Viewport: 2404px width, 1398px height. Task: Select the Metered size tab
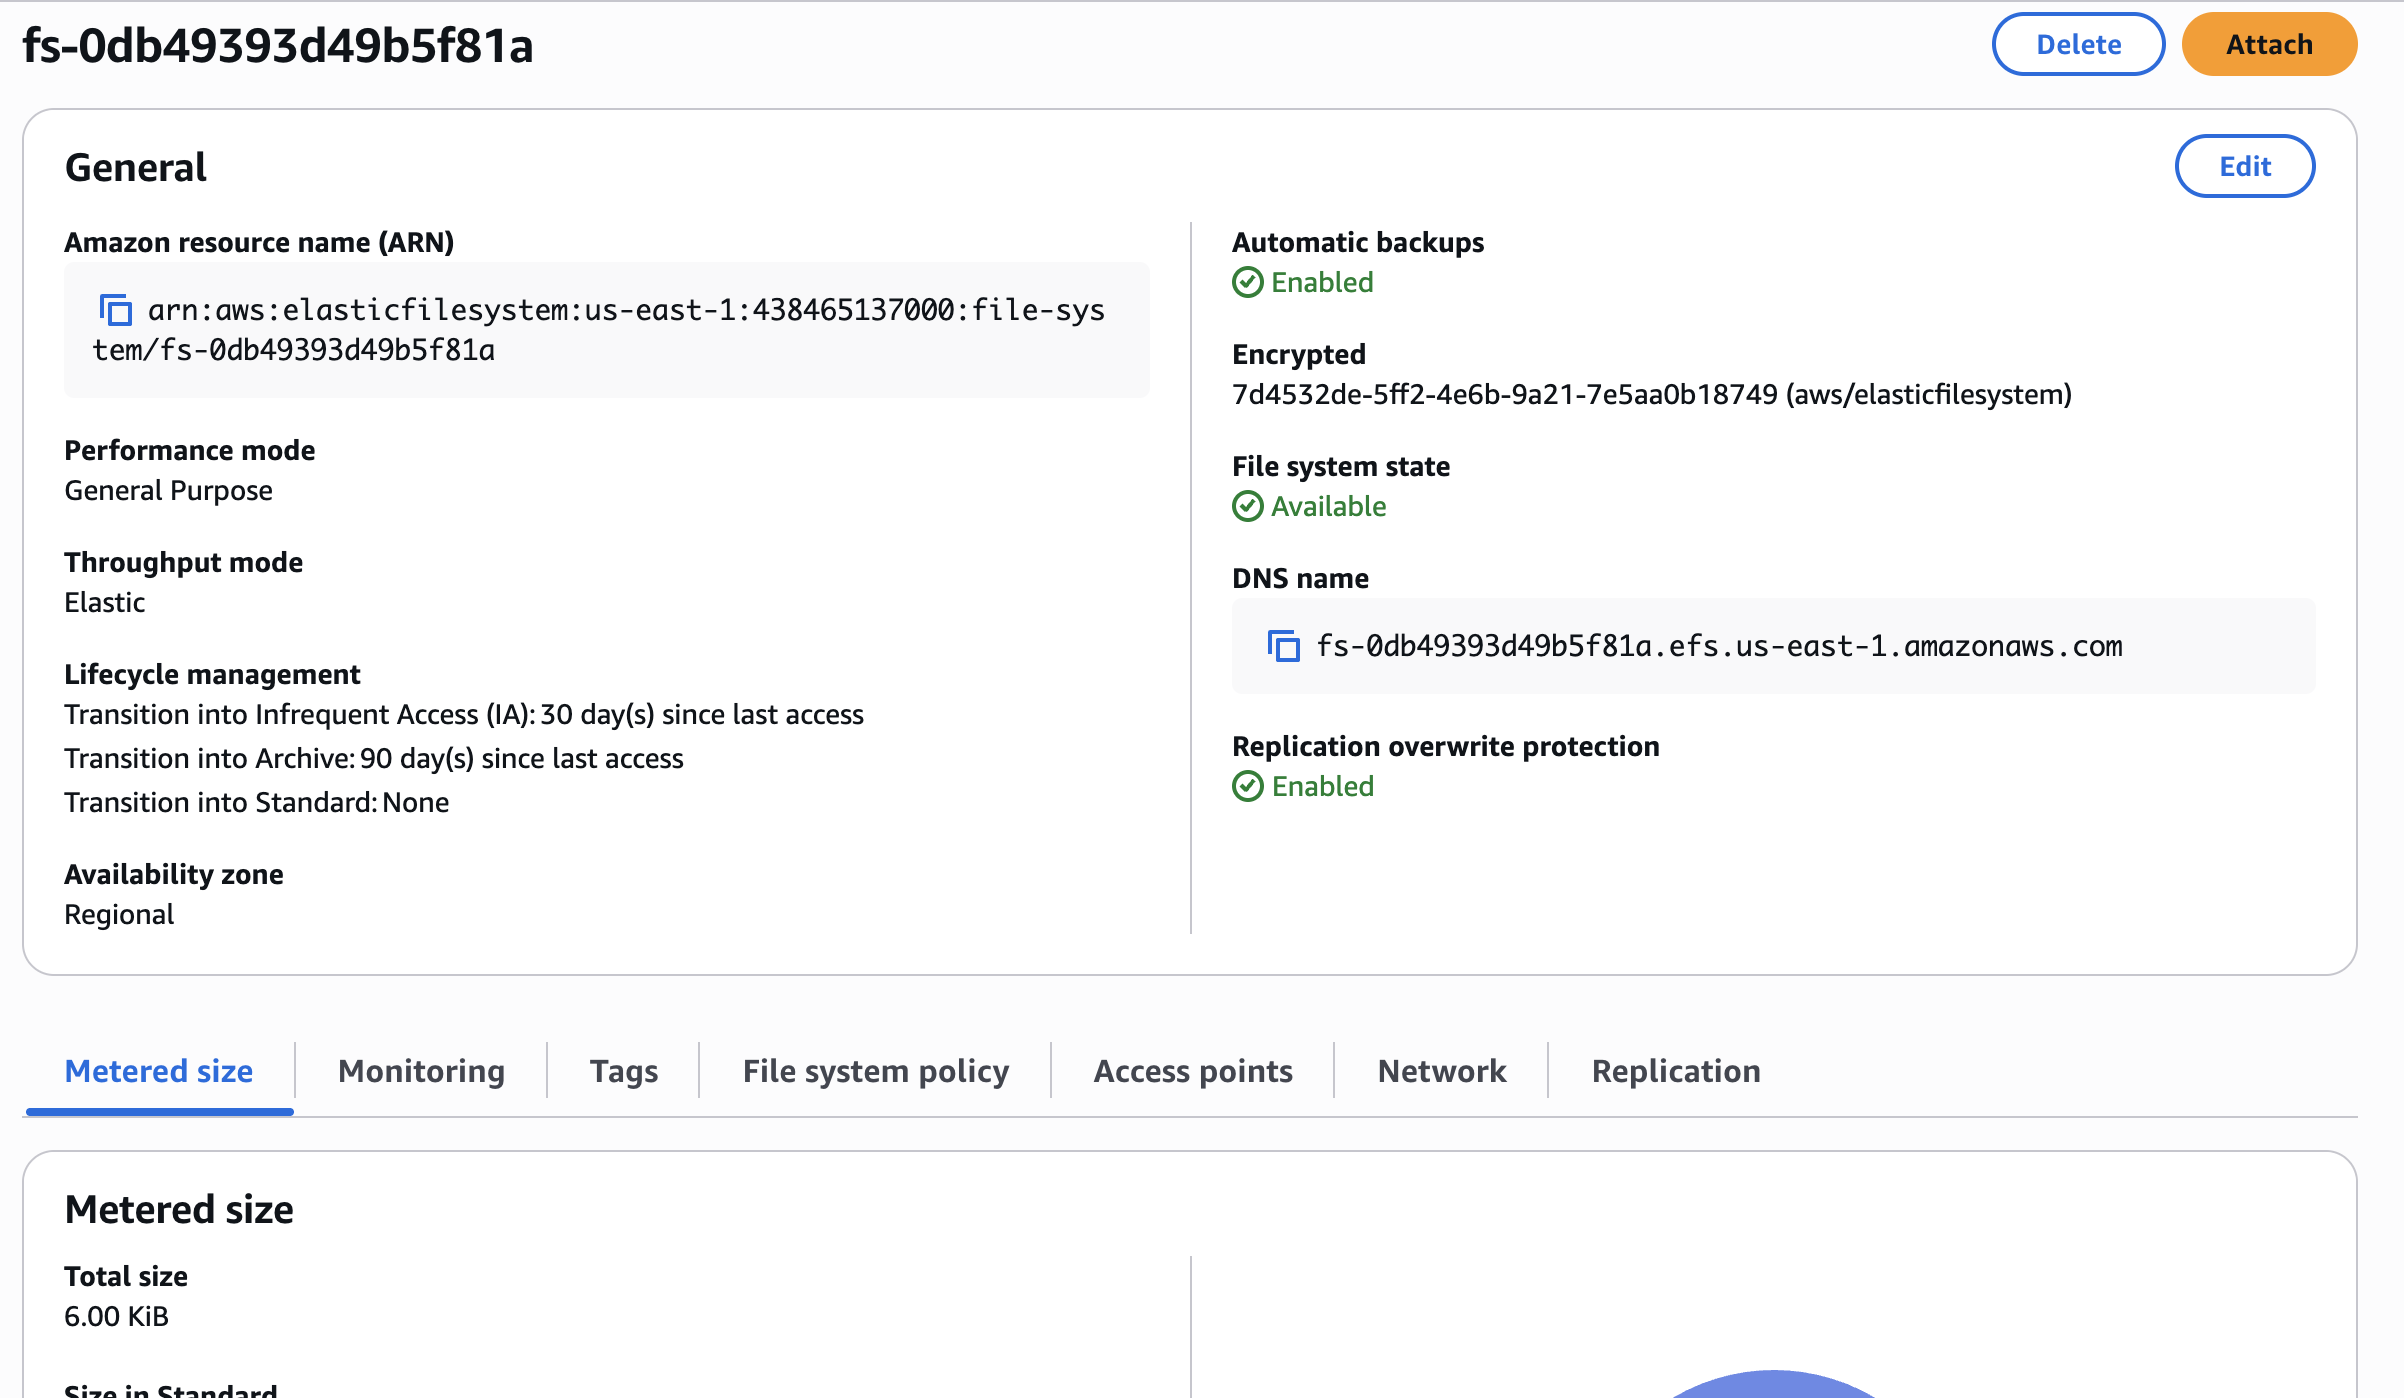click(159, 1071)
